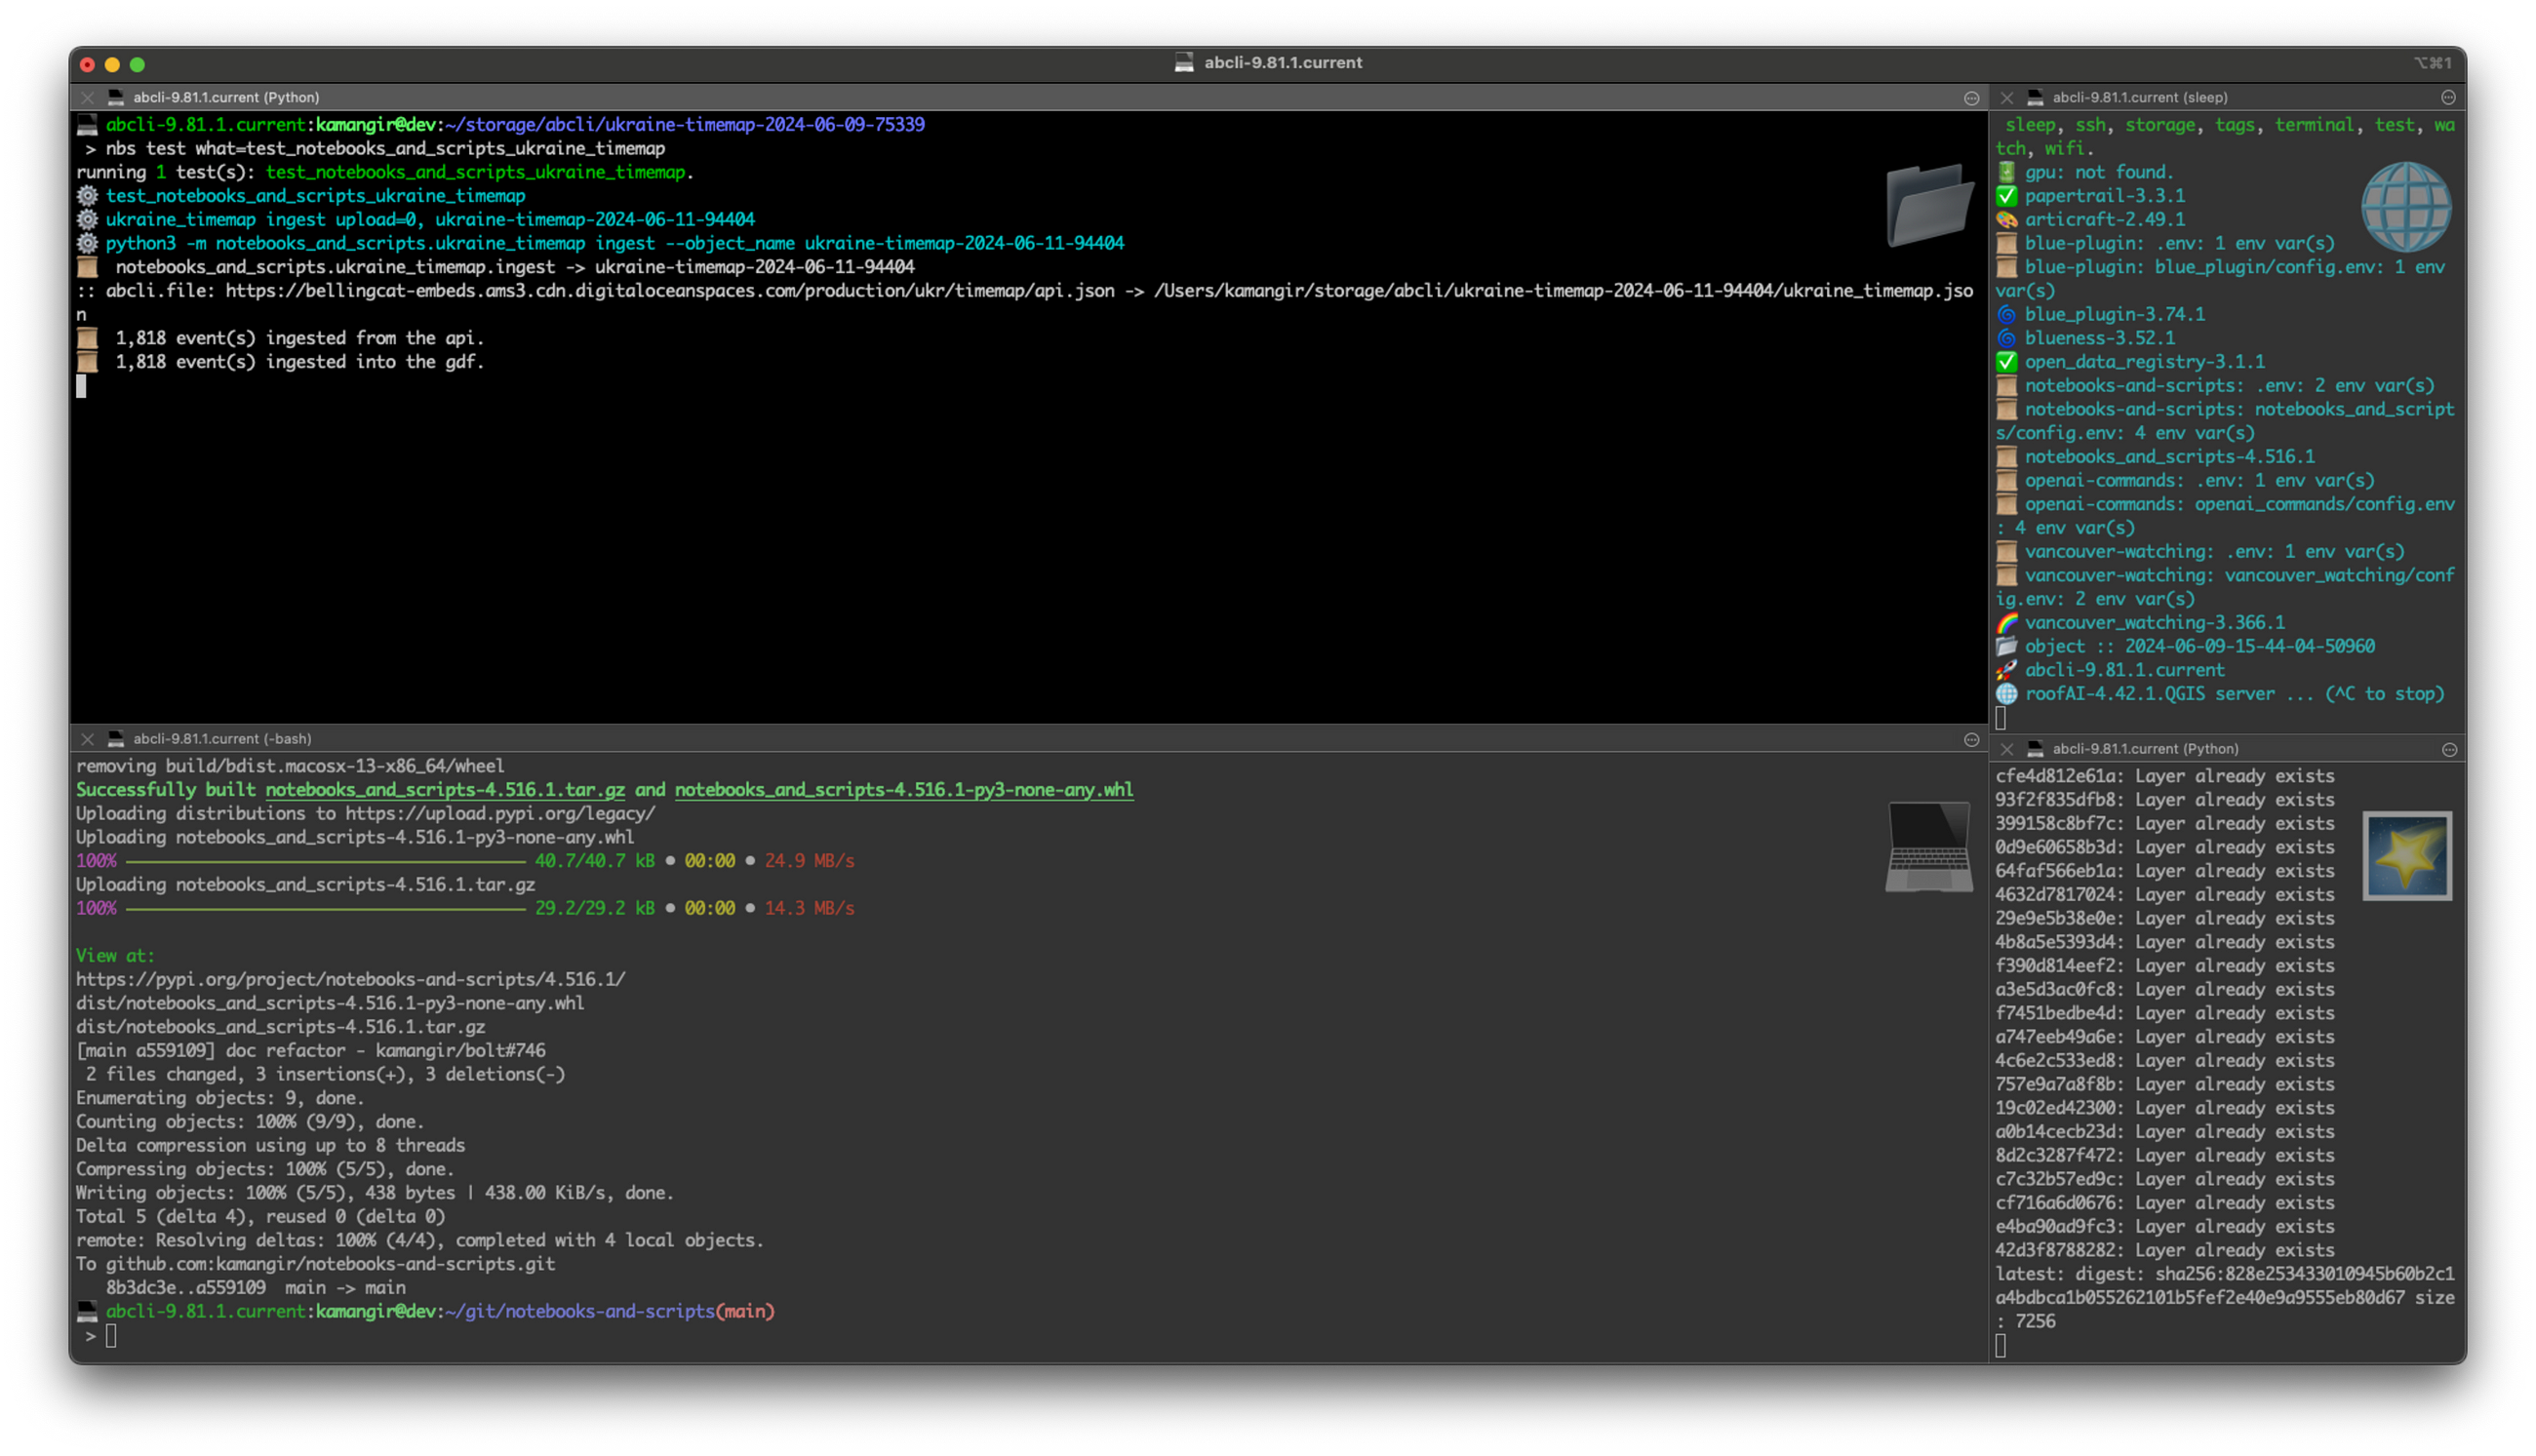Click the vancouver-watching icon in sidebar
The height and width of the screenshot is (1456, 2536).
(x=2006, y=623)
